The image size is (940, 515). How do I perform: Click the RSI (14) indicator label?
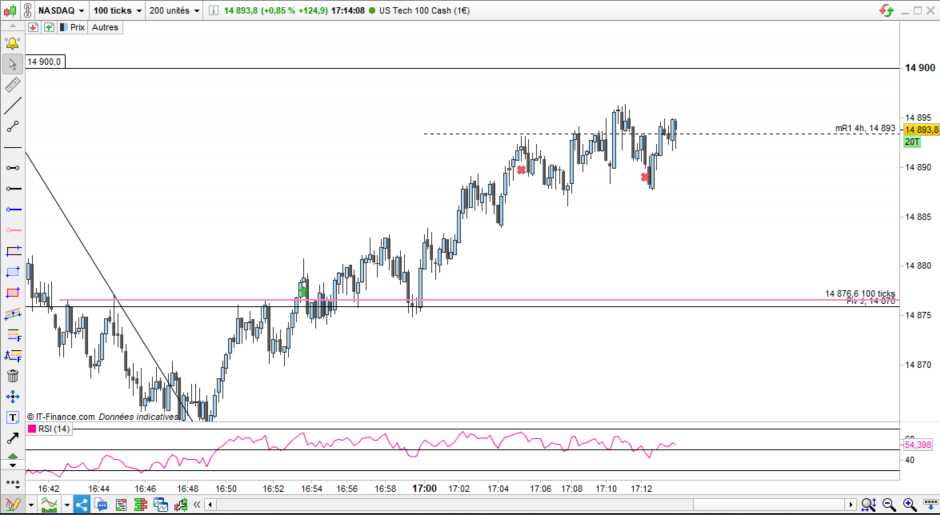coord(53,429)
